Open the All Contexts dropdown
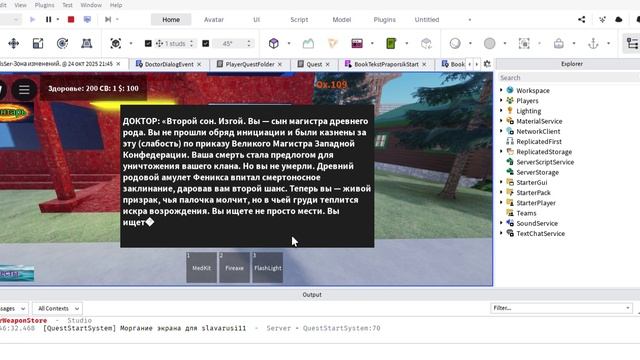The height and width of the screenshot is (360, 640). (x=58, y=309)
